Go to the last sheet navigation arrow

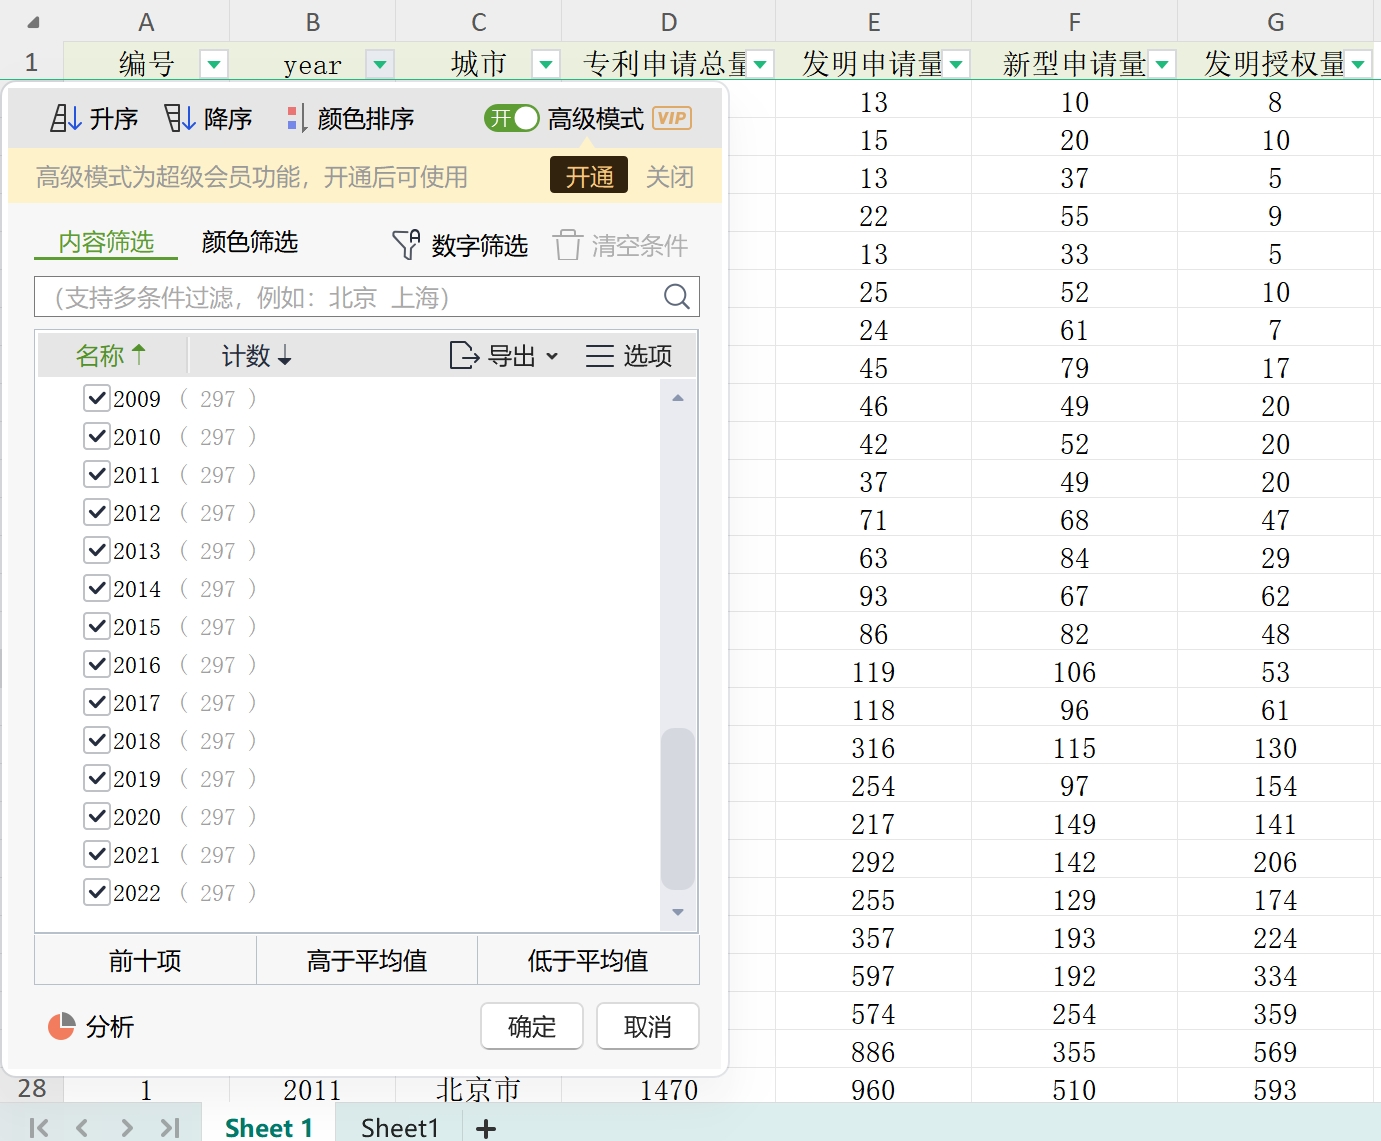point(170,1128)
